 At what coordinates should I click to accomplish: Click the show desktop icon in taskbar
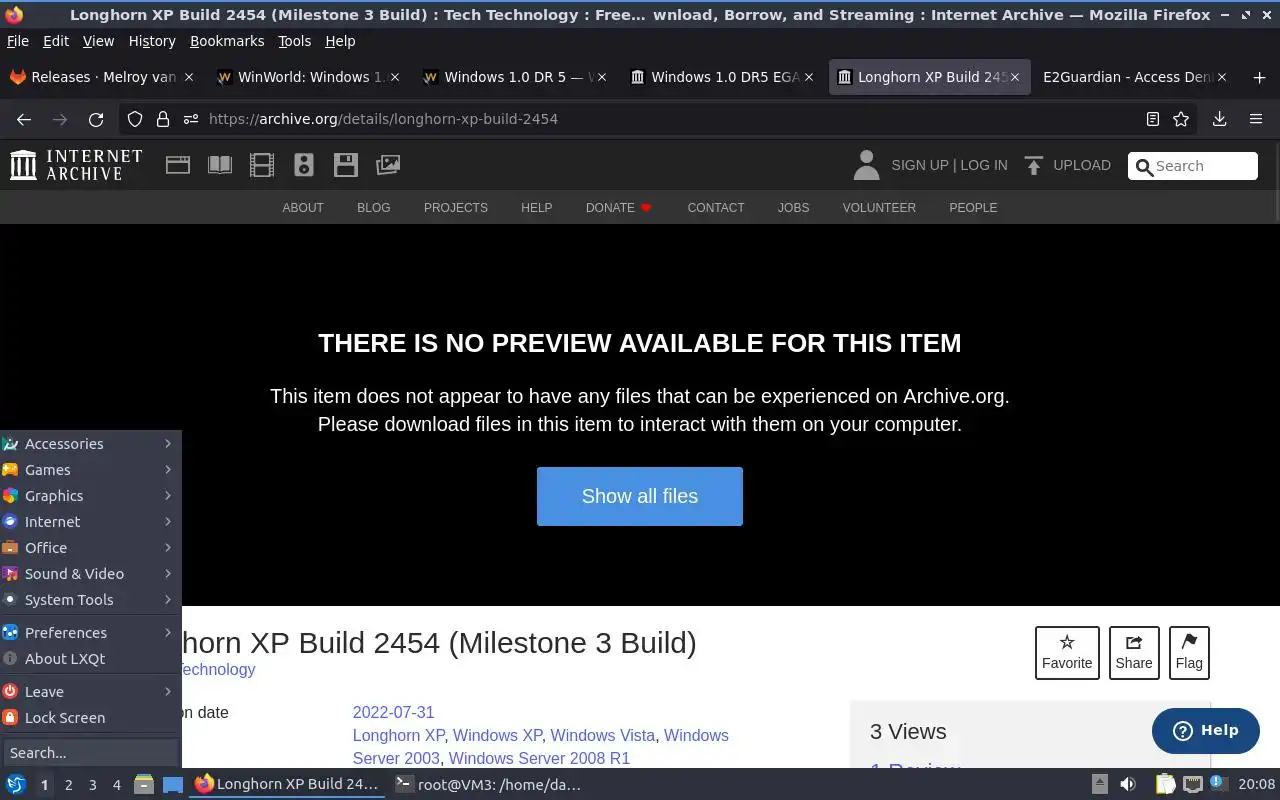[x=173, y=785]
